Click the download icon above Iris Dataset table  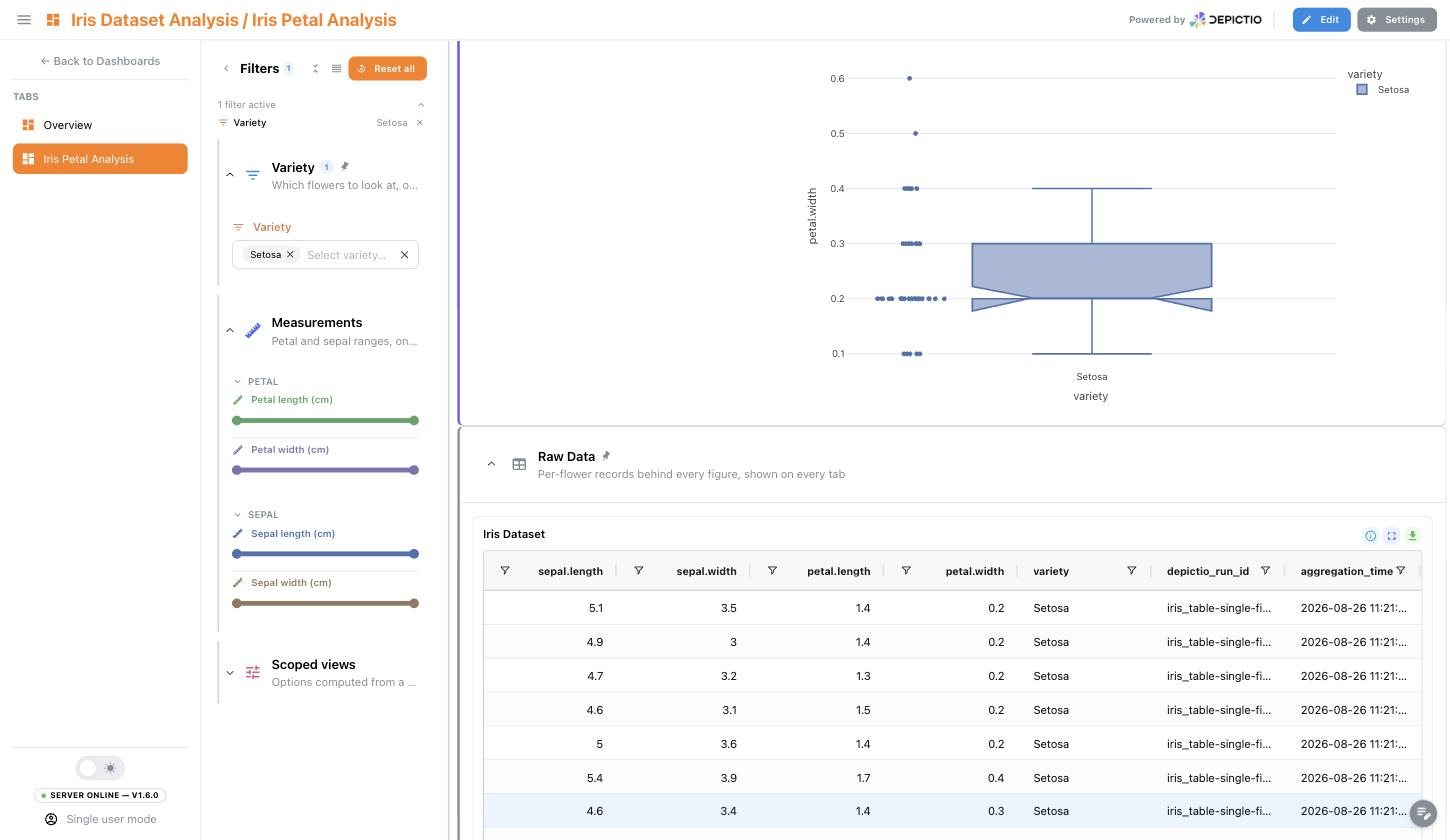point(1412,536)
